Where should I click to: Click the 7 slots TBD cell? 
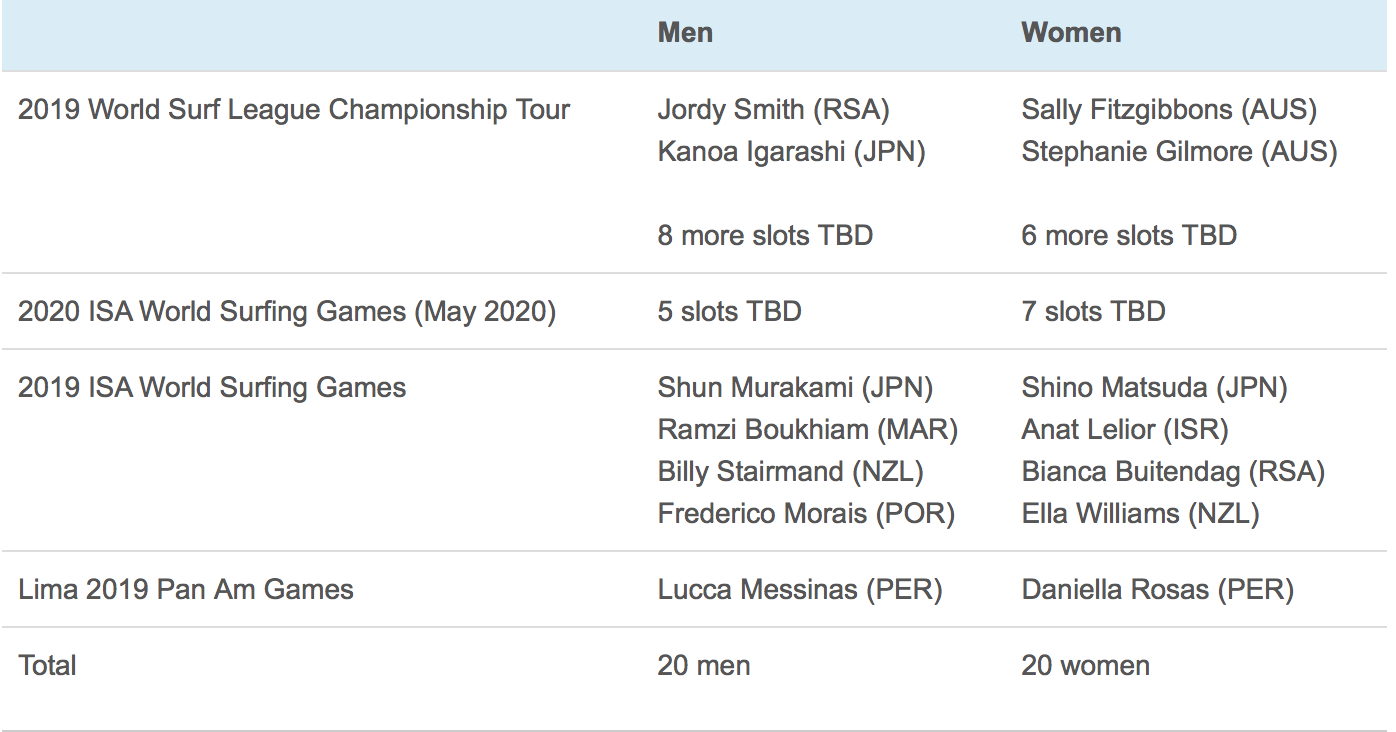coord(1093,311)
